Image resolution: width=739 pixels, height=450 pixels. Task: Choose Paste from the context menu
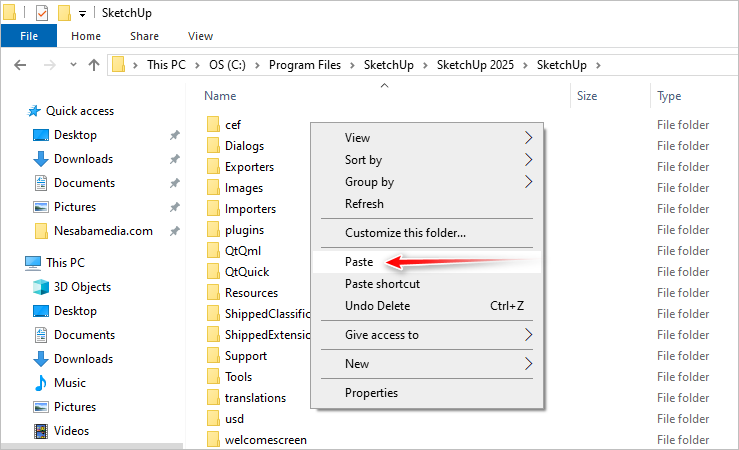(427, 262)
